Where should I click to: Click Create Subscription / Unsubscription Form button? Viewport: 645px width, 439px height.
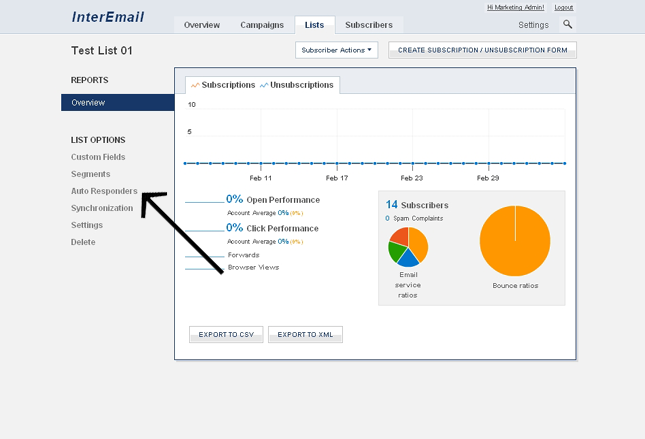(x=482, y=49)
